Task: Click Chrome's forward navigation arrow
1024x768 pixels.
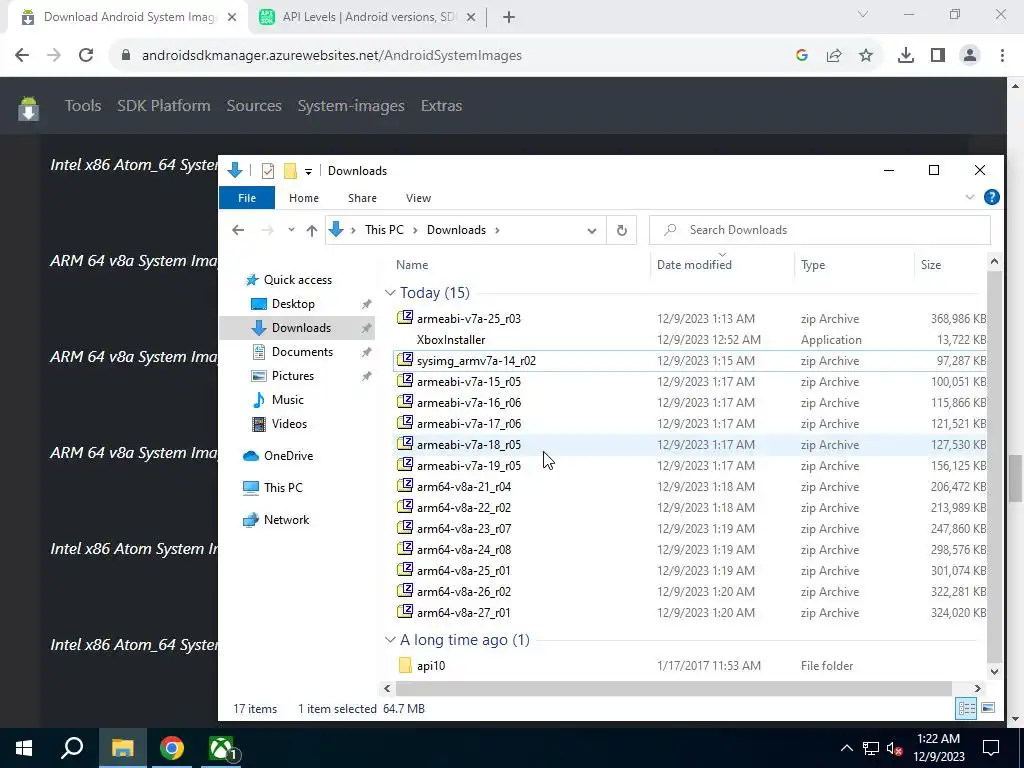Action: click(54, 56)
